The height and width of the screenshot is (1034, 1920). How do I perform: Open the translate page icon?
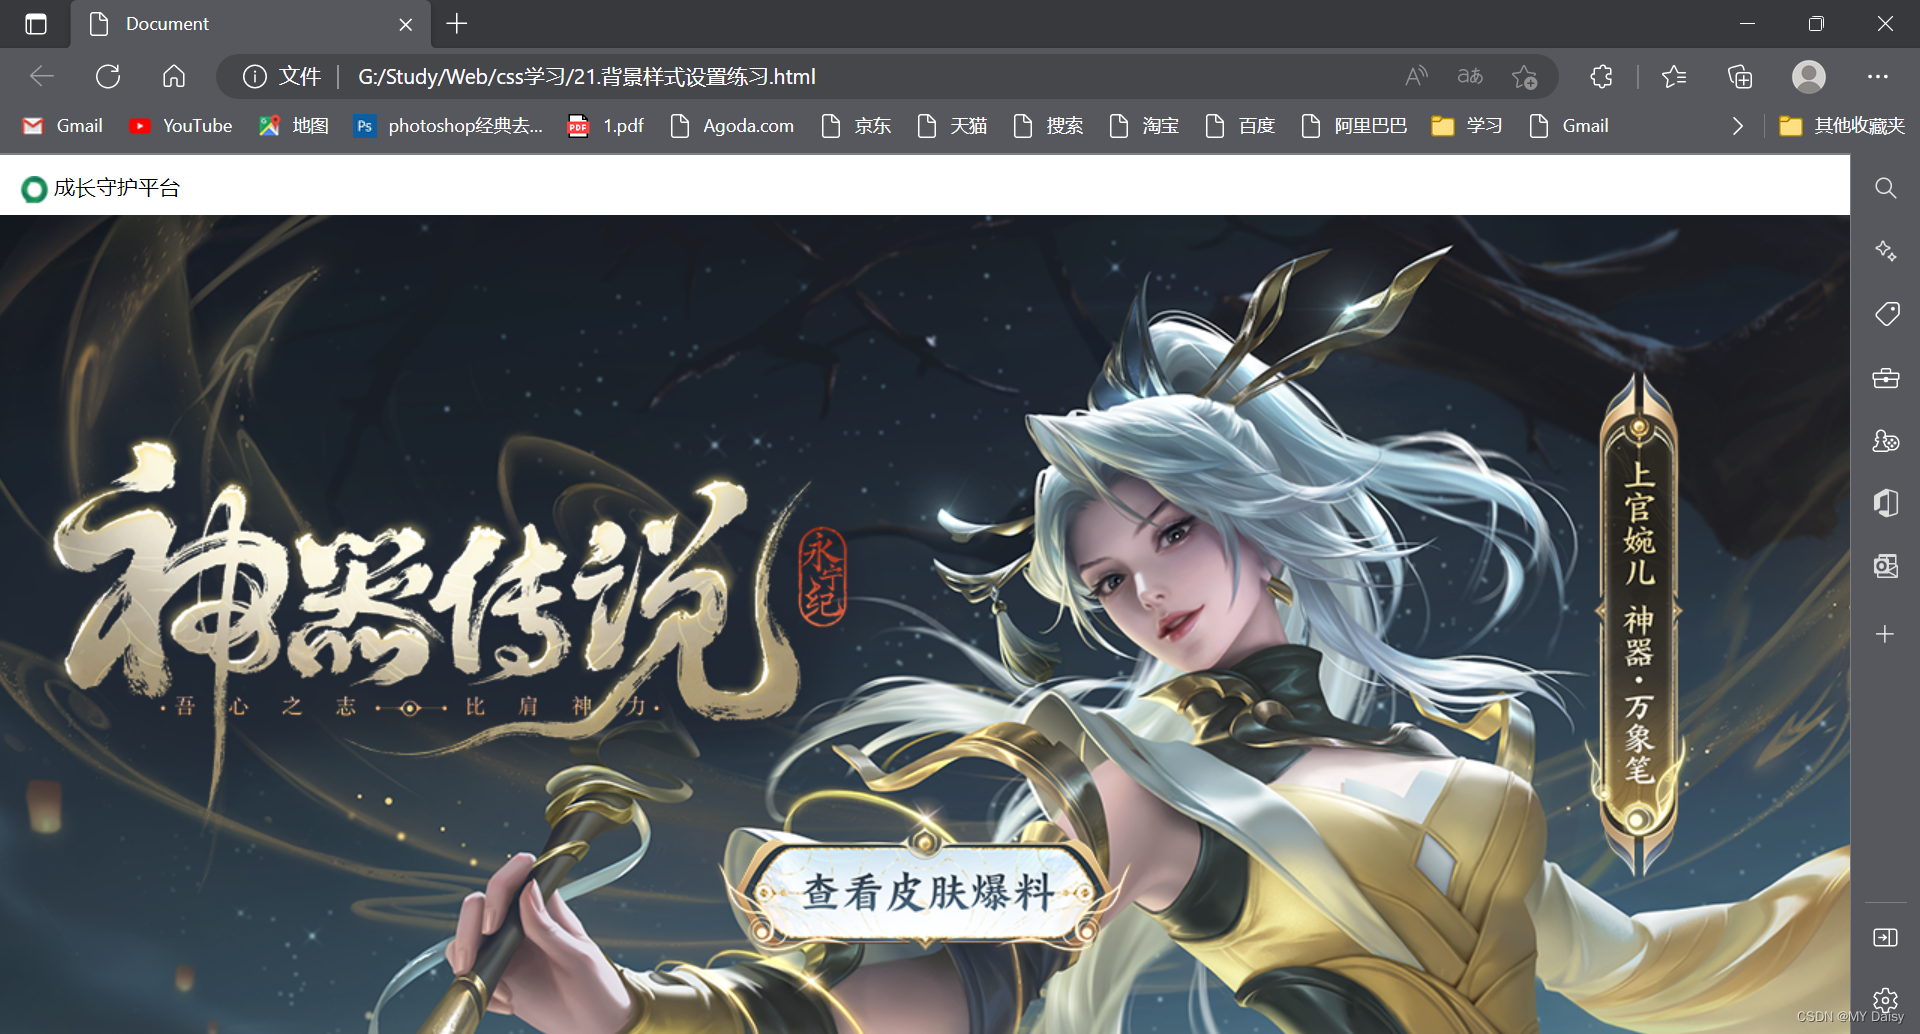click(1470, 76)
